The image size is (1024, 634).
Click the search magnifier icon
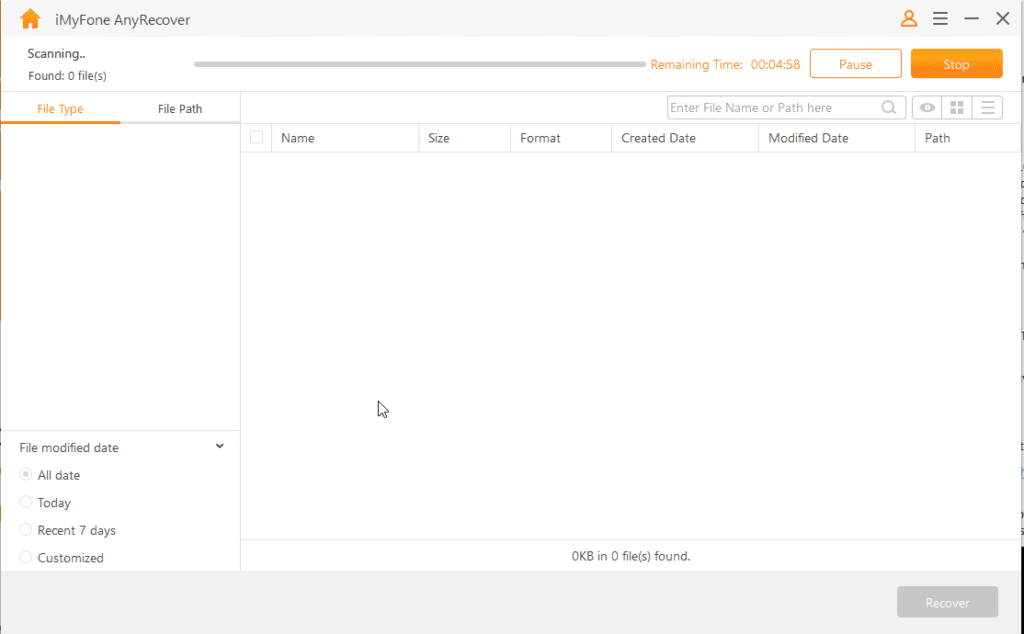(x=888, y=108)
